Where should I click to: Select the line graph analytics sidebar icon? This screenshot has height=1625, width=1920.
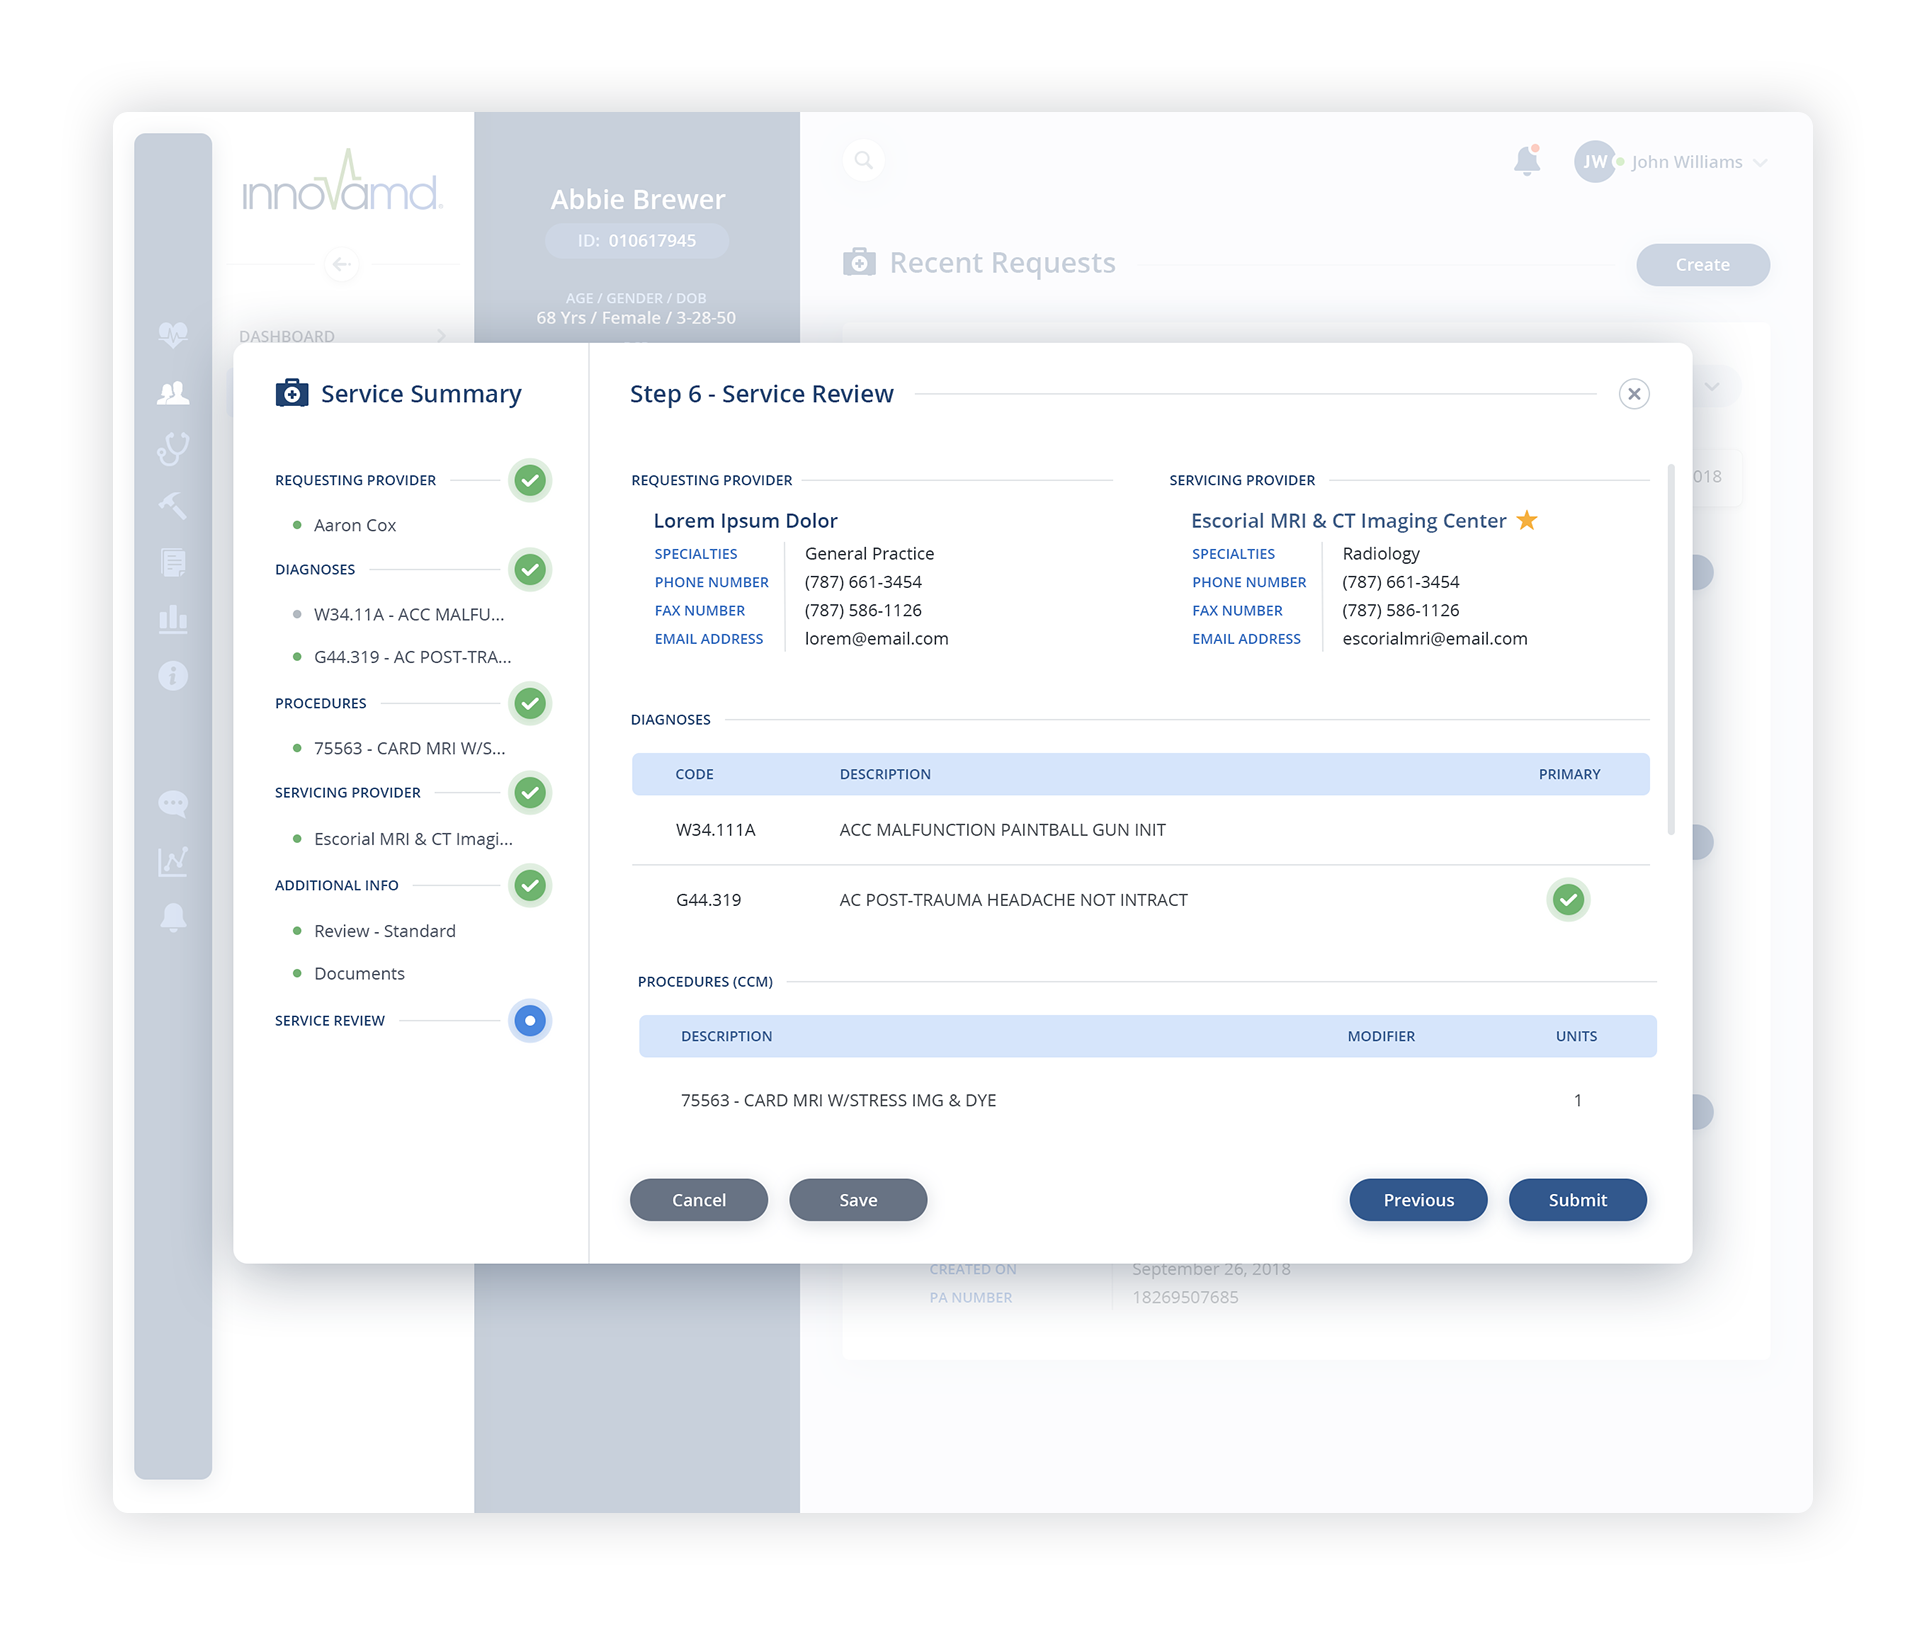coord(173,861)
